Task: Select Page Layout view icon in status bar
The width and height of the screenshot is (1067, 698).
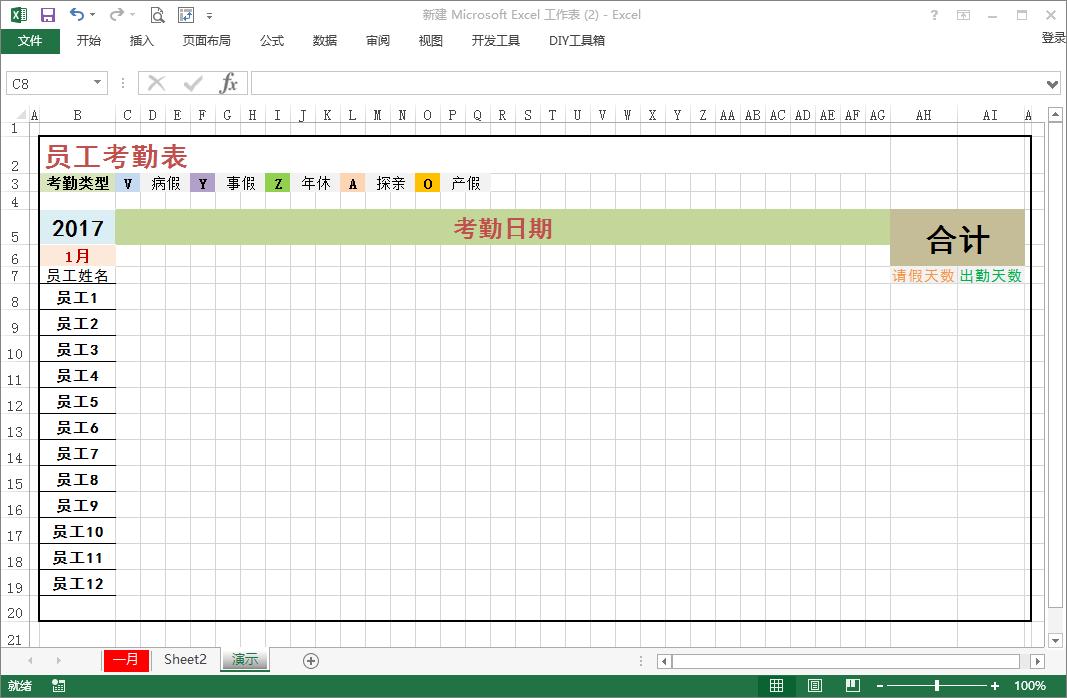Action: [814, 685]
